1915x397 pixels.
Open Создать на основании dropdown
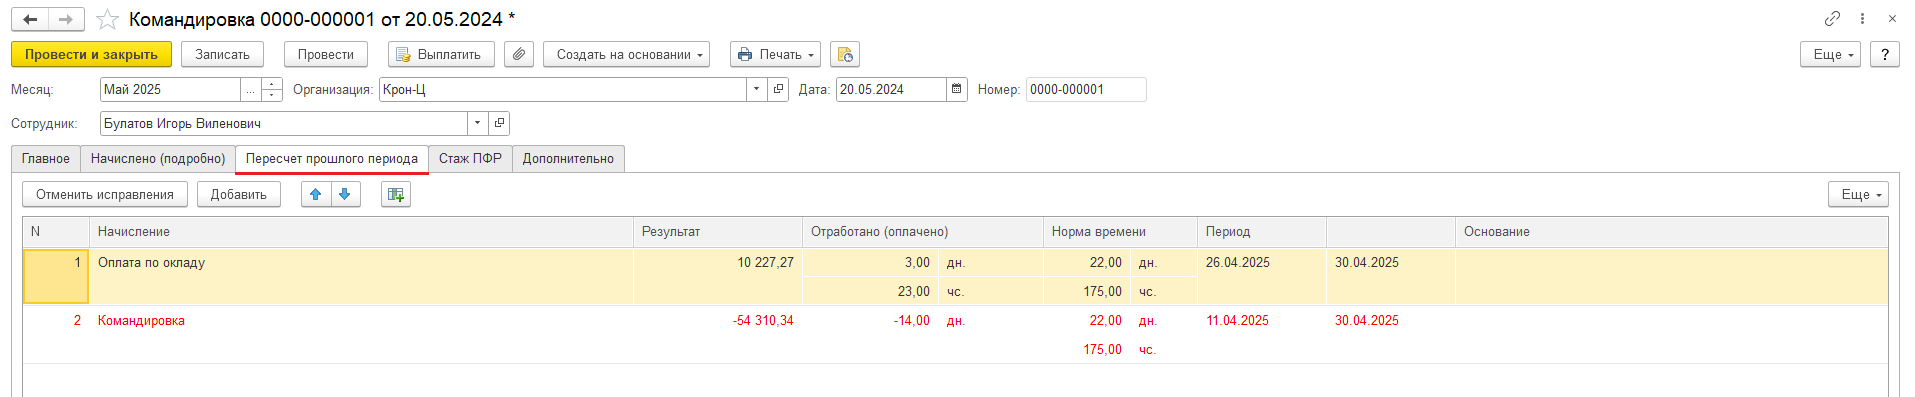626,54
